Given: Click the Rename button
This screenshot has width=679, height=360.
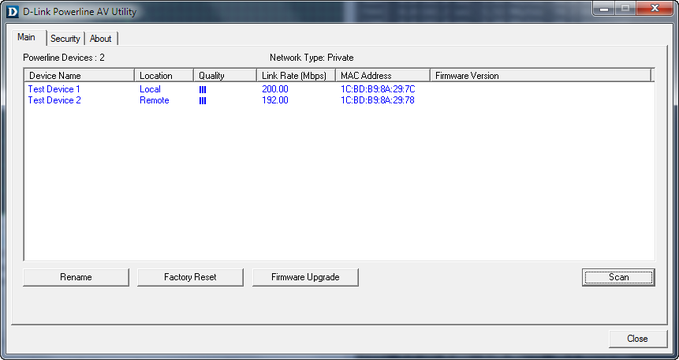Looking at the screenshot, I should (x=76, y=277).
